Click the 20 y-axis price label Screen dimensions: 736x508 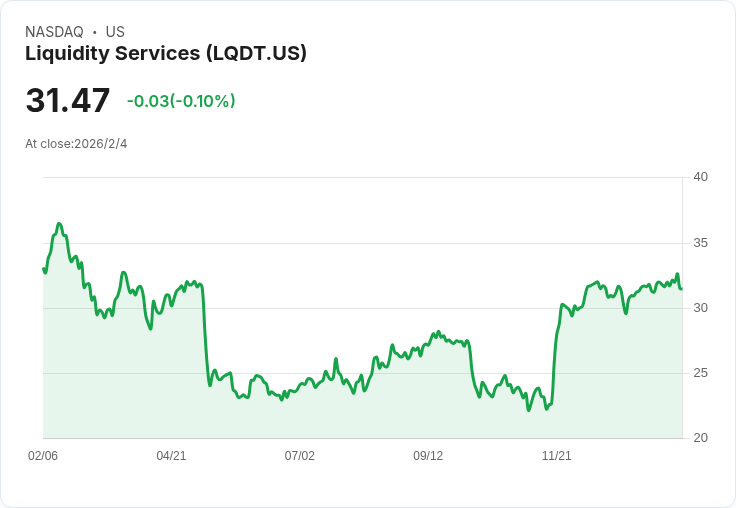click(x=700, y=438)
